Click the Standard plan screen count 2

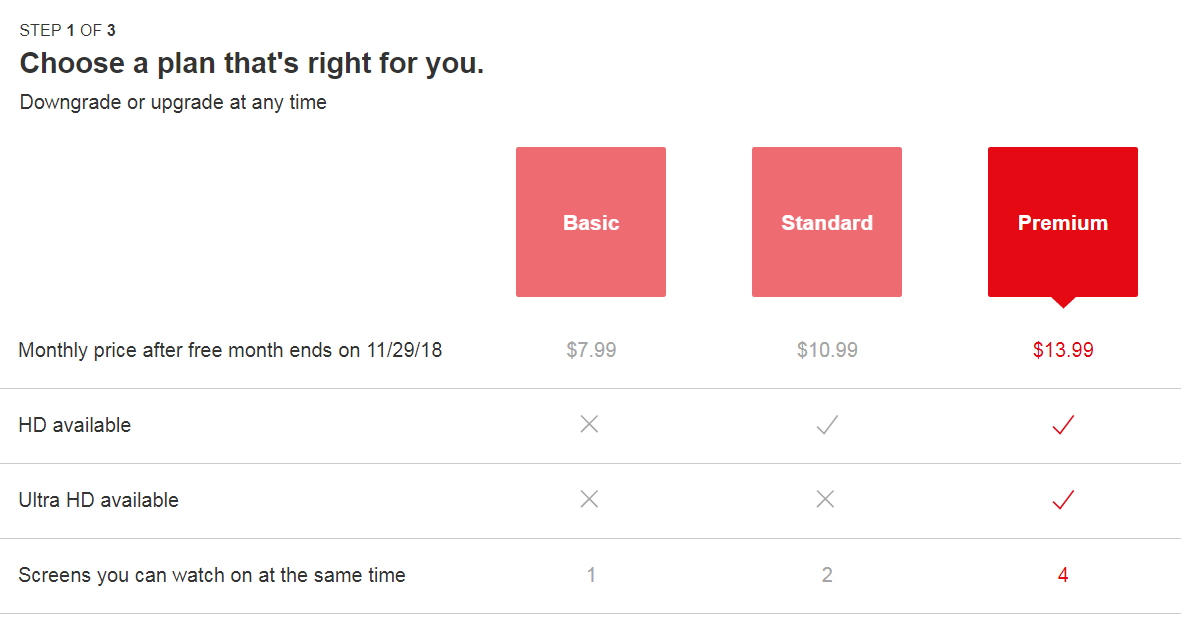[x=827, y=575]
